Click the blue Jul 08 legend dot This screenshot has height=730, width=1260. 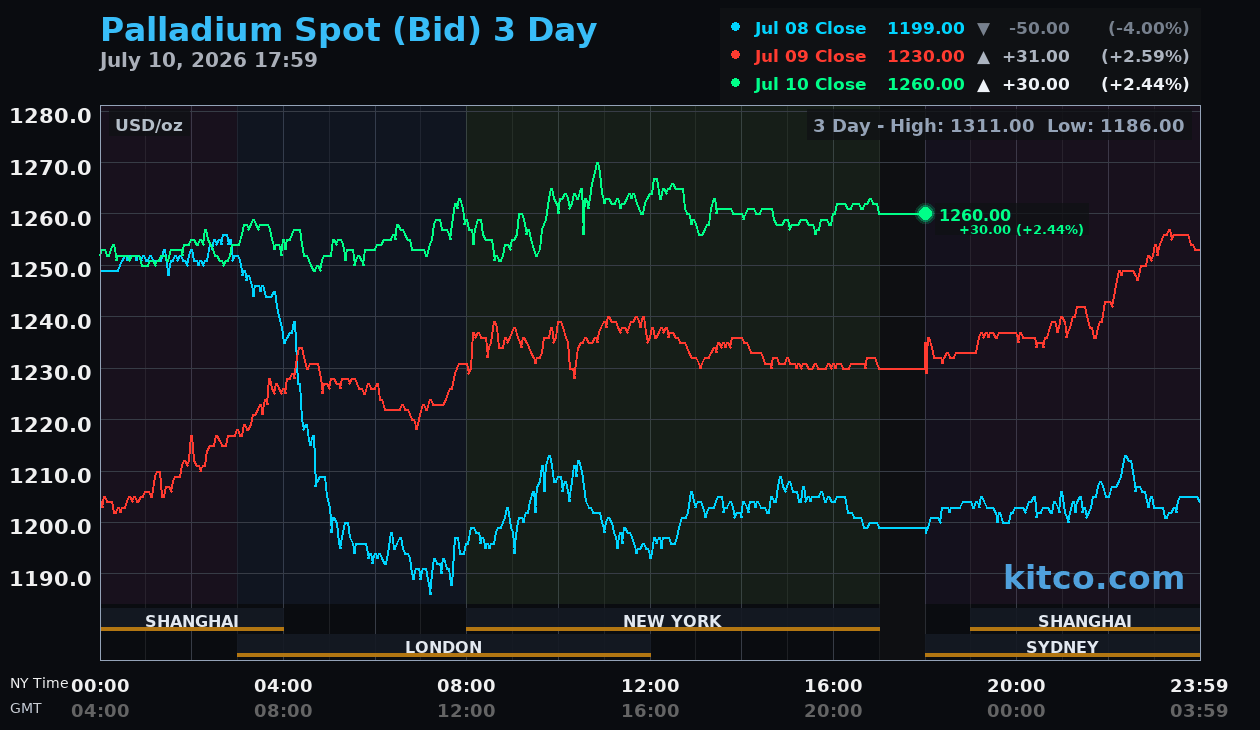point(736,28)
